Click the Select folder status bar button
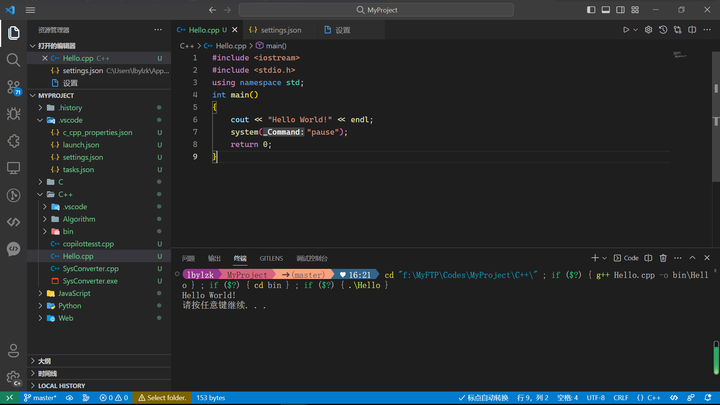 click(162, 398)
